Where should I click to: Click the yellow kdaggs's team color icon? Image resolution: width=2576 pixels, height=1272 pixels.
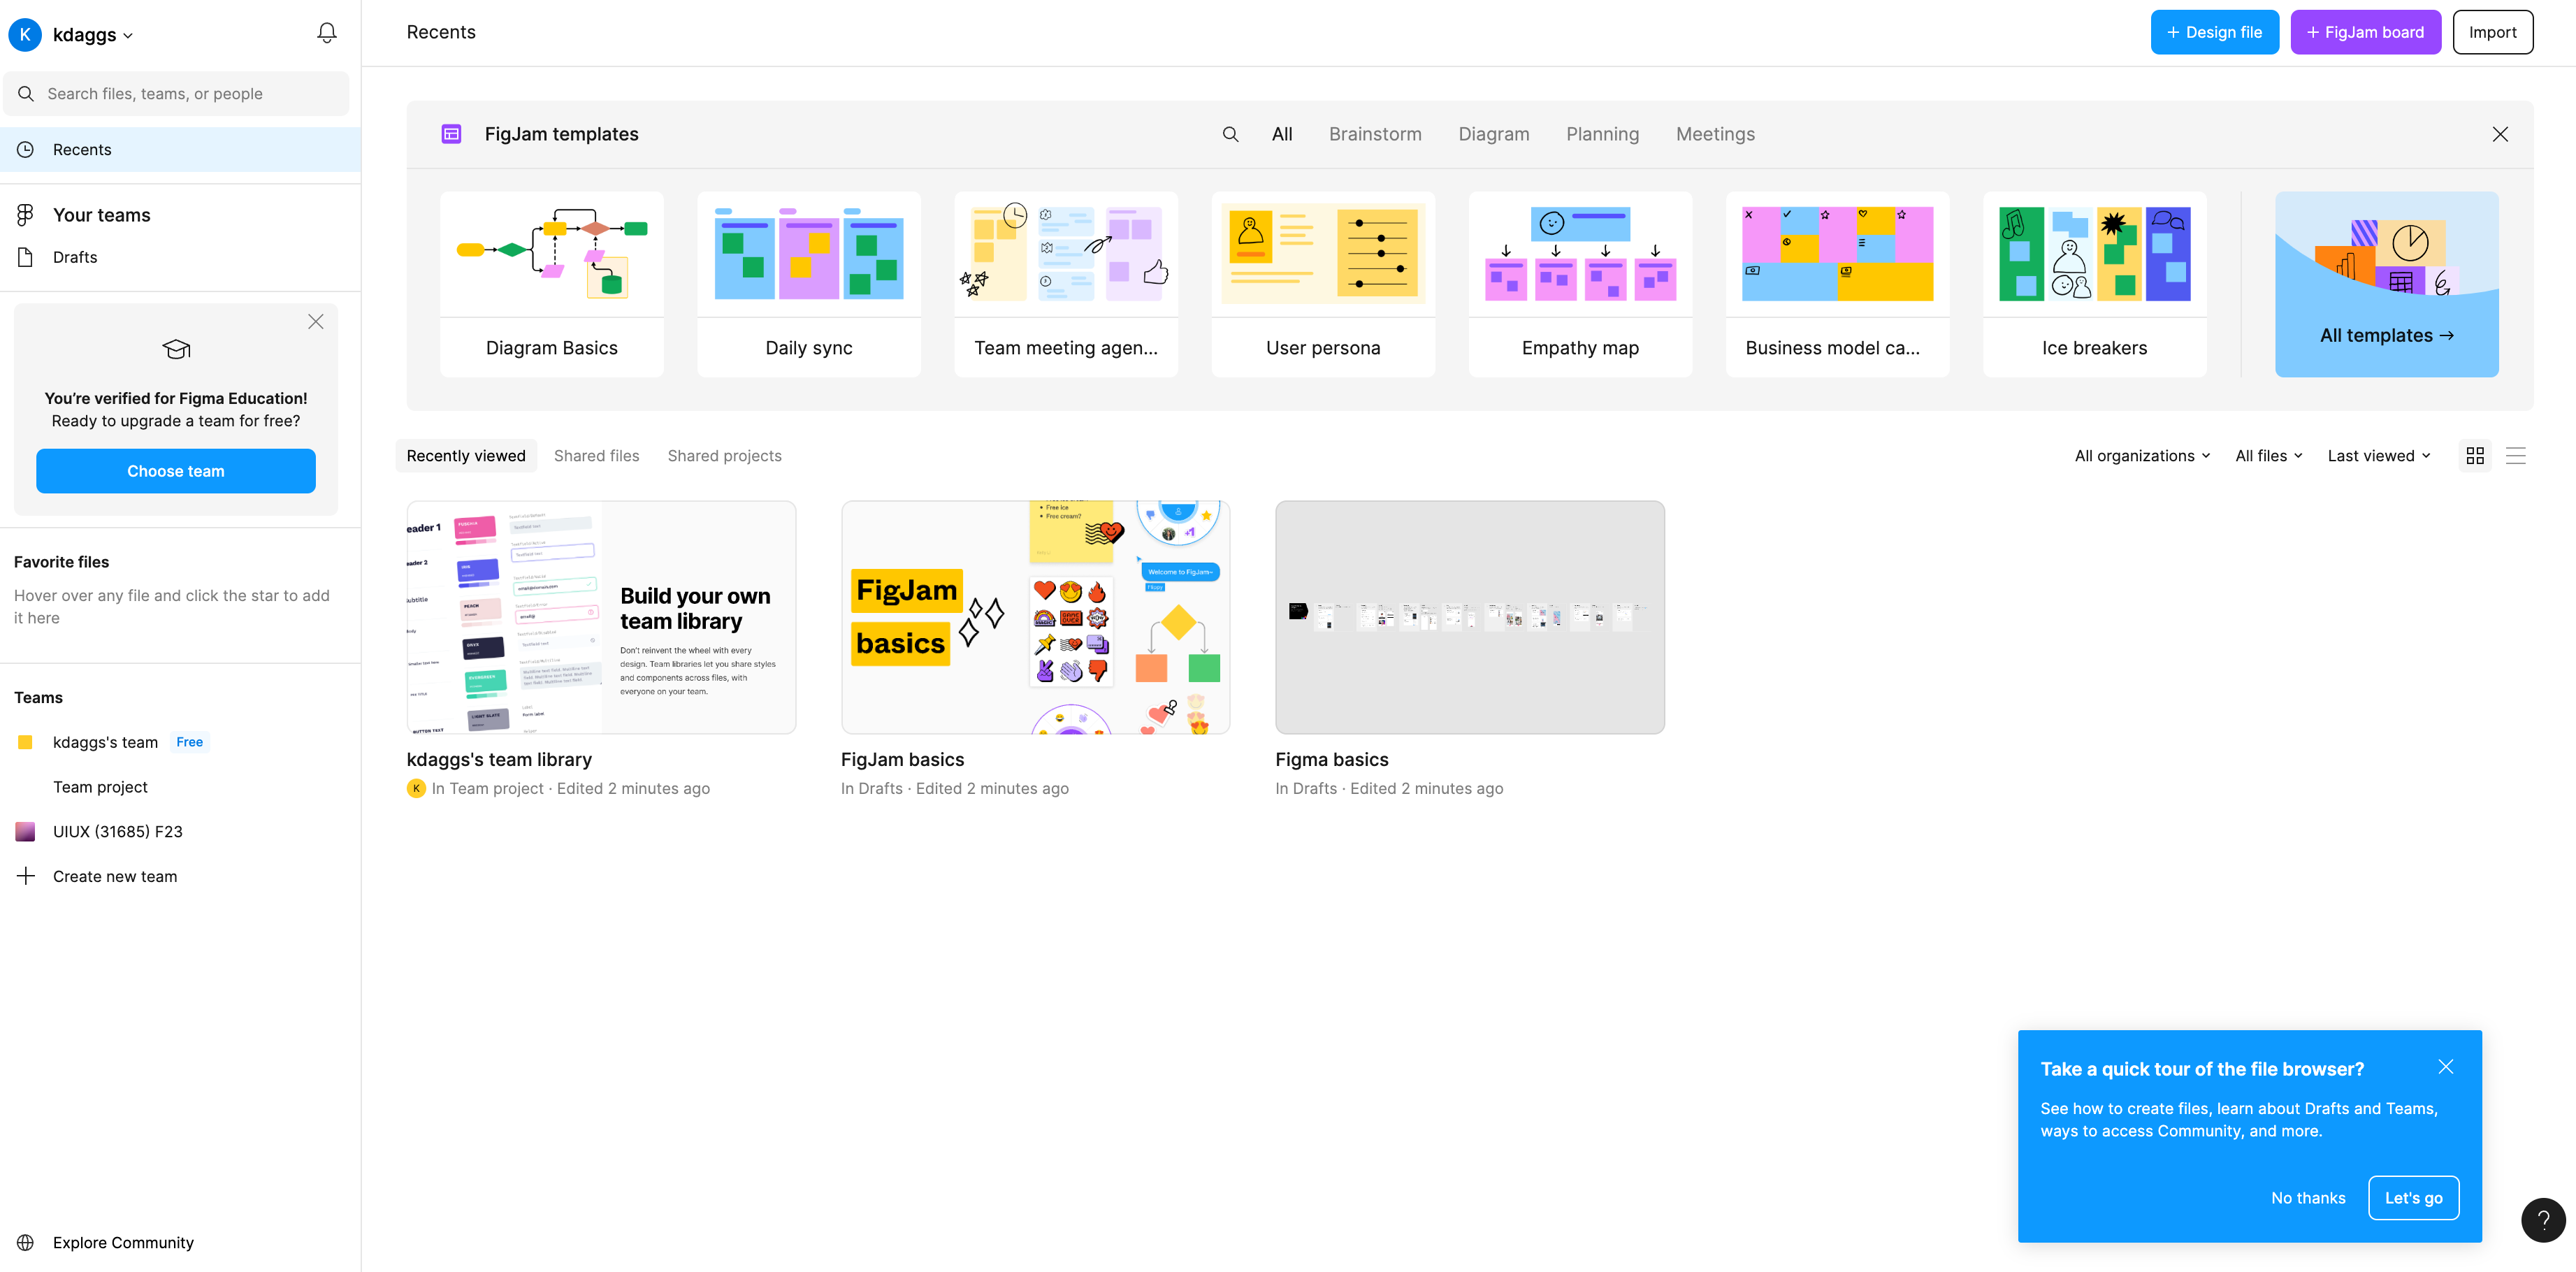tap(26, 742)
